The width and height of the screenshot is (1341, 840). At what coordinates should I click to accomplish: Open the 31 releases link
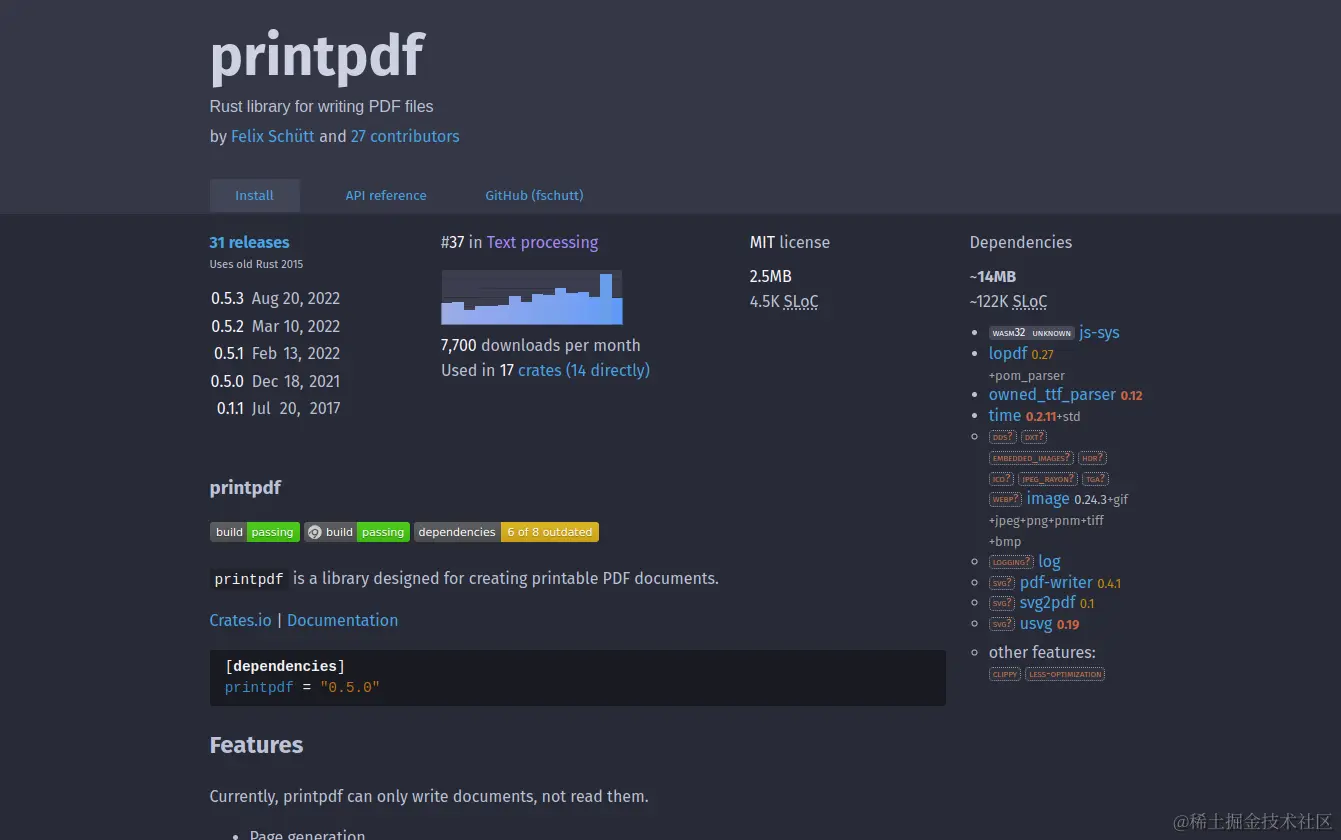(x=249, y=242)
